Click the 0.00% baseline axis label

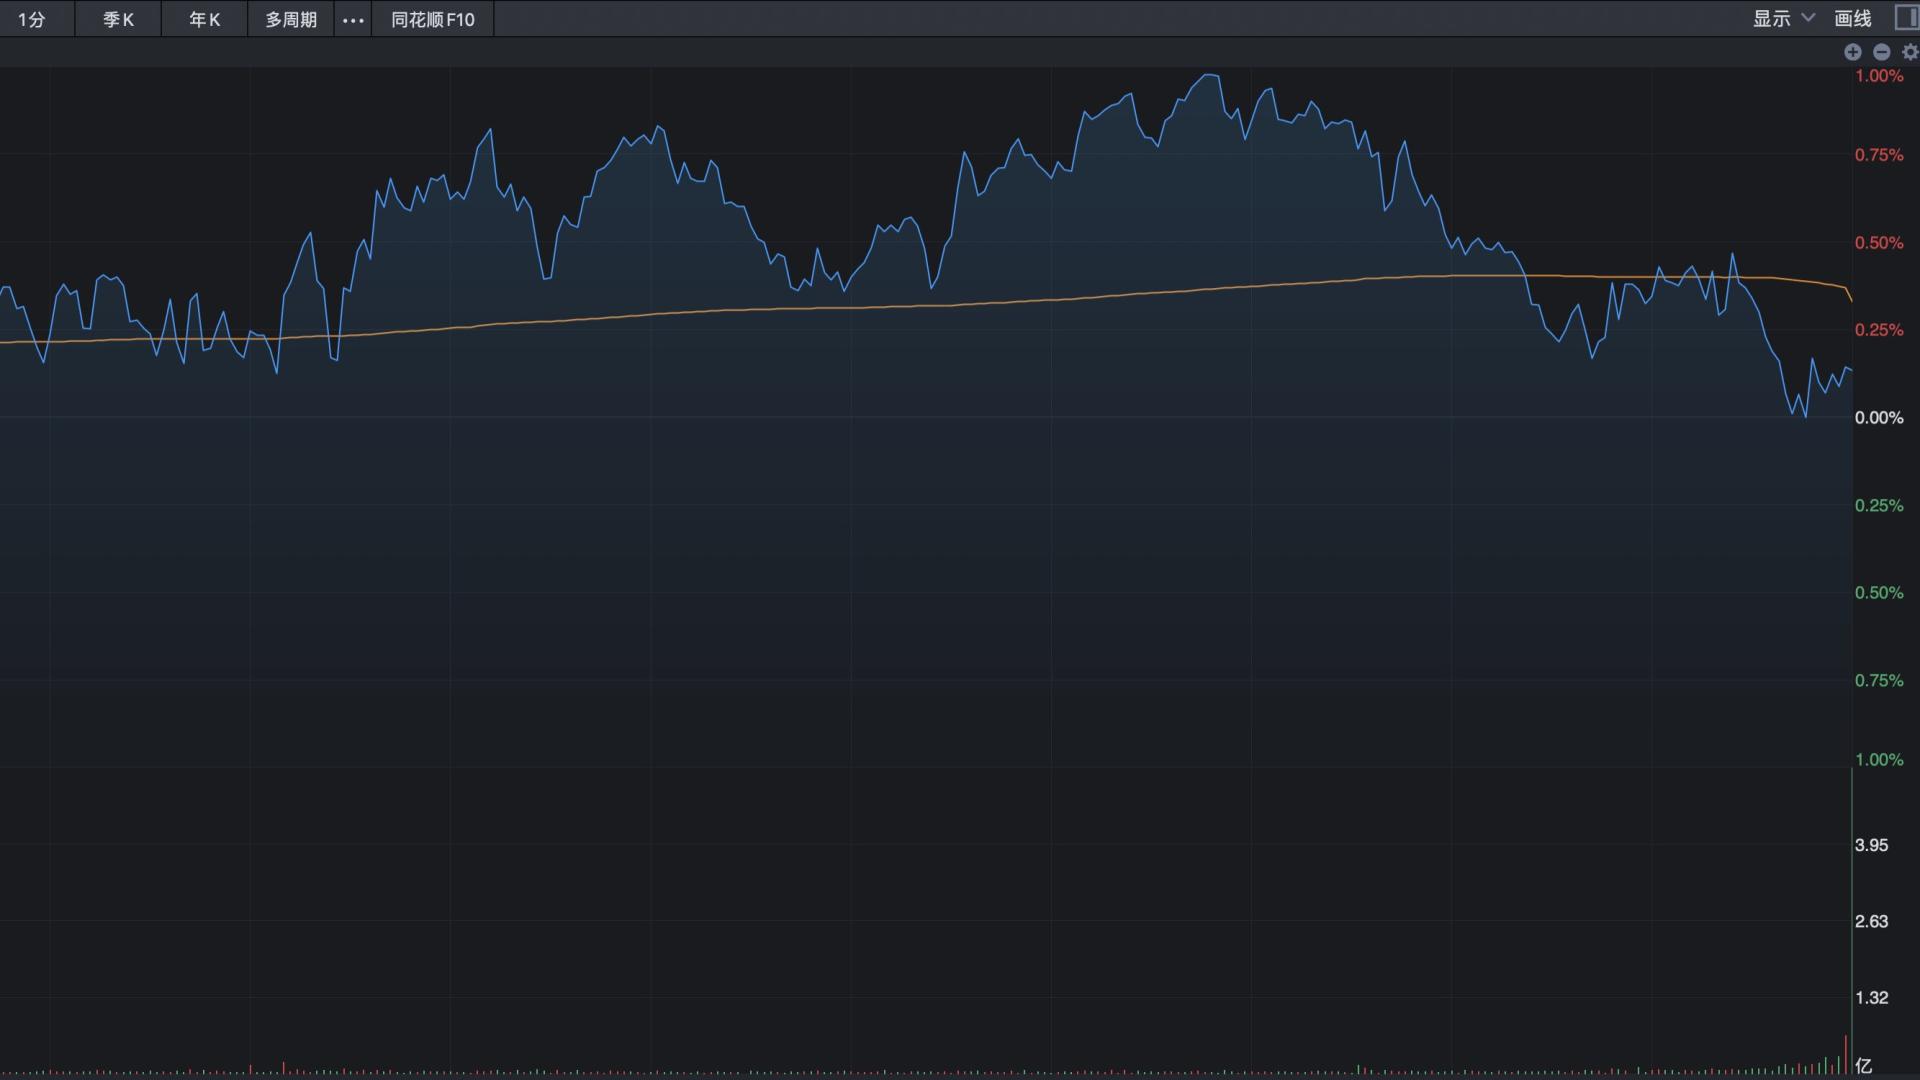(x=1879, y=418)
